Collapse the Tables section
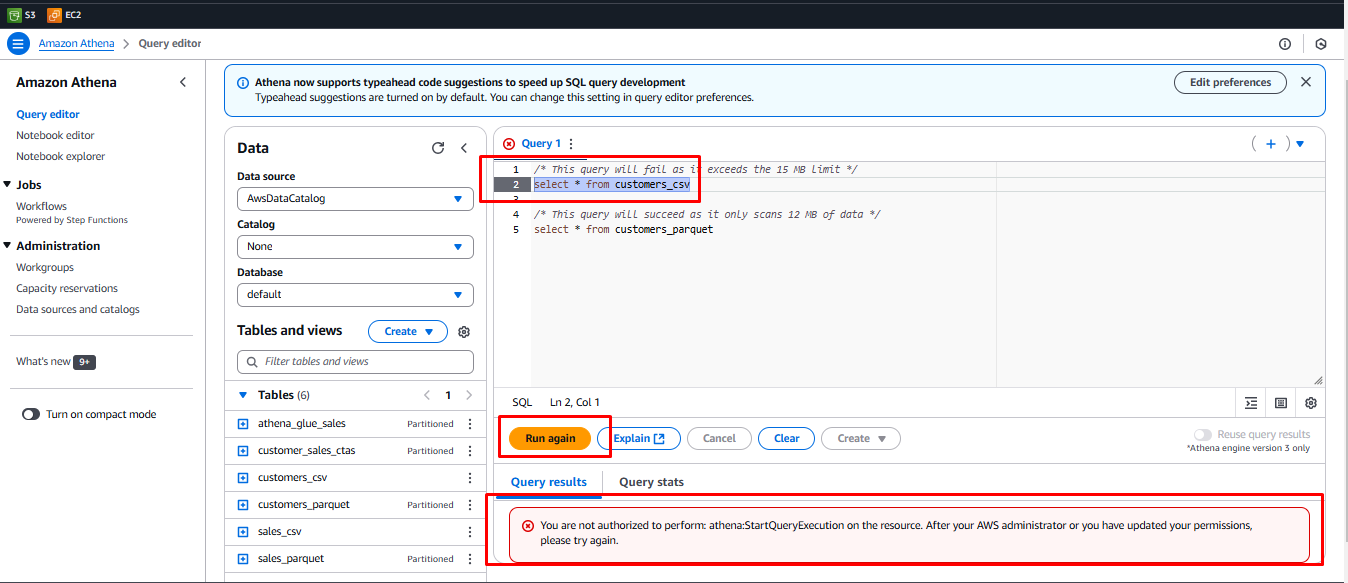This screenshot has height=583, width=1348. pyautogui.click(x=243, y=395)
